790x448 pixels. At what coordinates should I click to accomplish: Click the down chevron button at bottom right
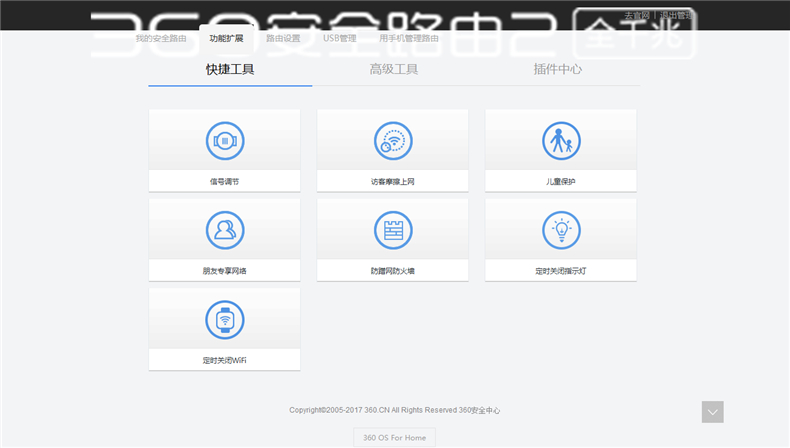[712, 412]
